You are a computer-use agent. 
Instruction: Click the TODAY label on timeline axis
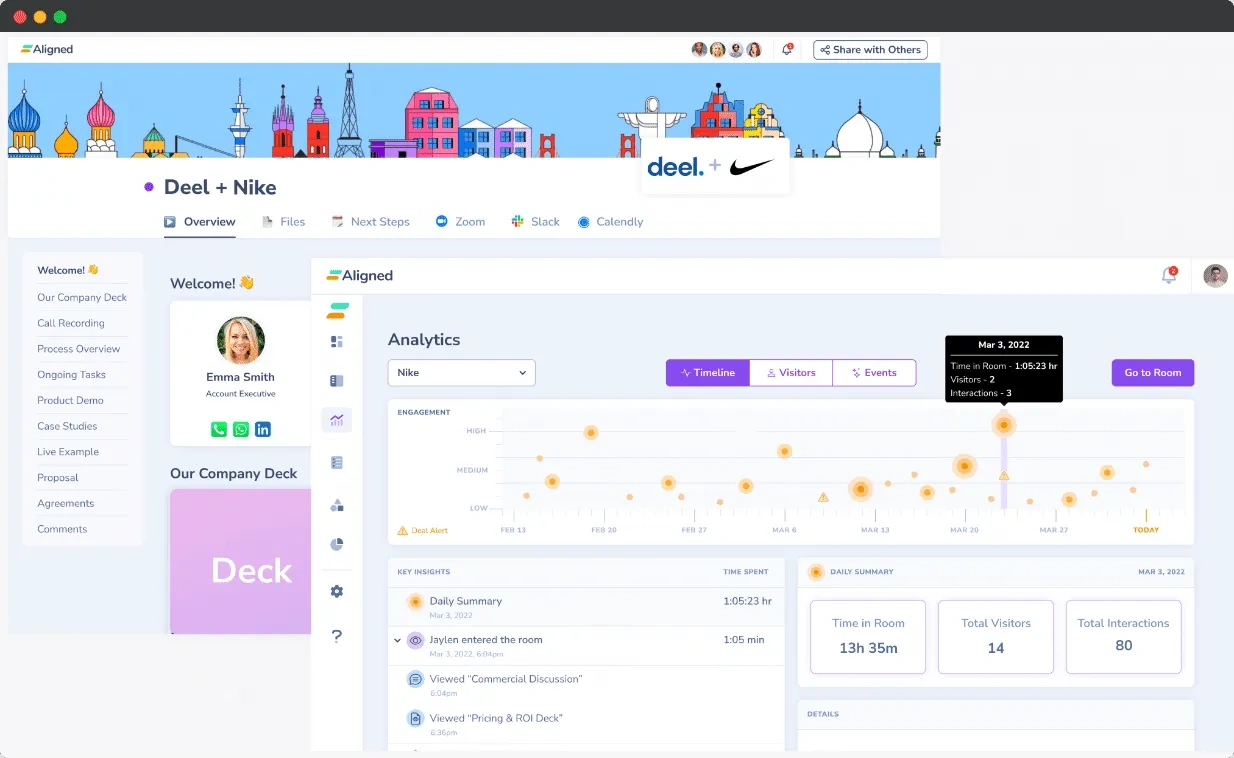[1146, 530]
